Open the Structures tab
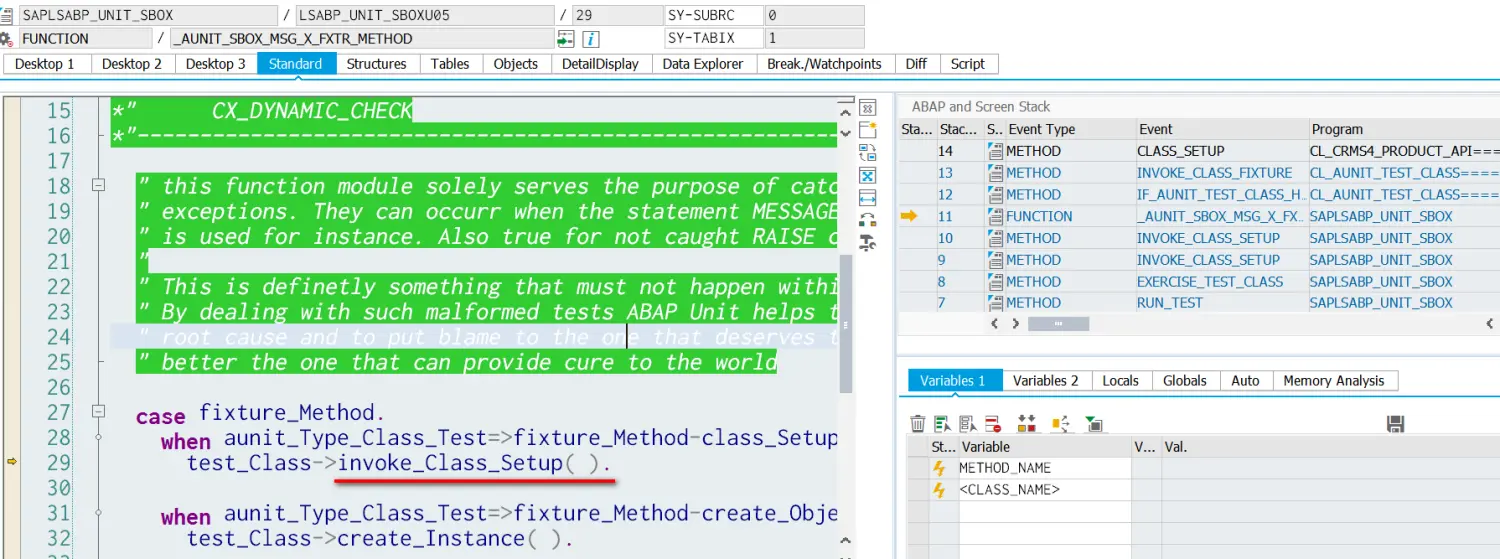The width and height of the screenshot is (1500, 559). click(x=376, y=64)
